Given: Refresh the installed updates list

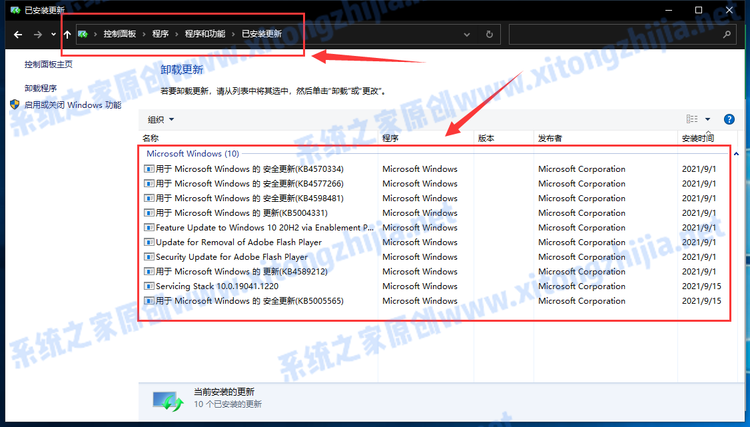Looking at the screenshot, I should click(x=489, y=34).
